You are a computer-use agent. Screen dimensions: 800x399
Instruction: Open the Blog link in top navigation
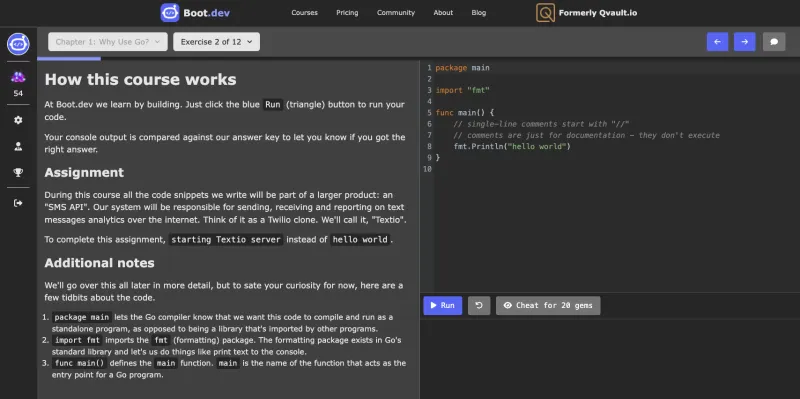pos(479,13)
